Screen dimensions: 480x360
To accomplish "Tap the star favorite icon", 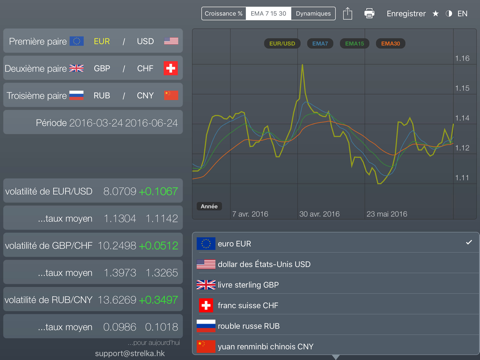I will (435, 14).
